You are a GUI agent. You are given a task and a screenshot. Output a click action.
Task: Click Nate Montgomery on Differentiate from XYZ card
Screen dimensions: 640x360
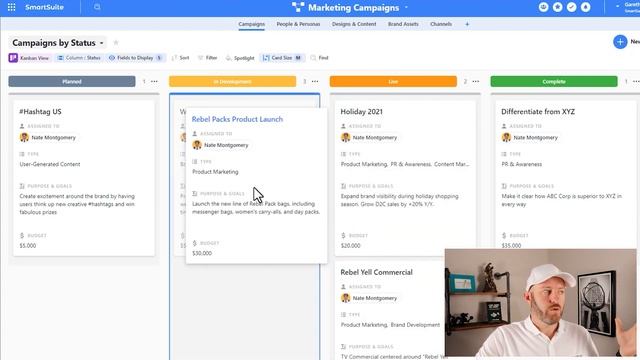pos(530,138)
